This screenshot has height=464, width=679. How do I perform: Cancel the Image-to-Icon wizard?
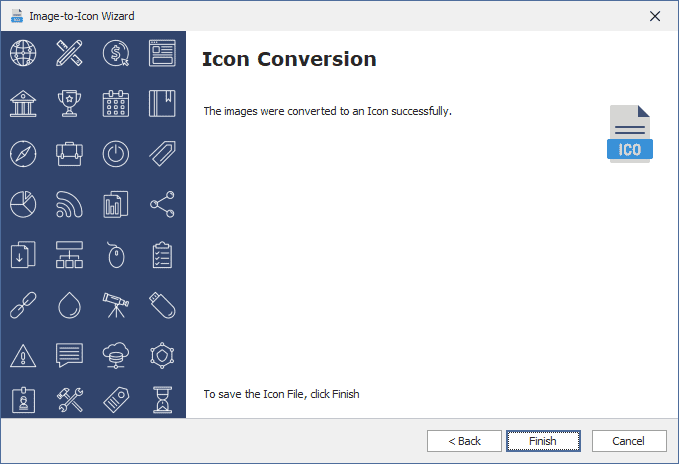point(629,441)
